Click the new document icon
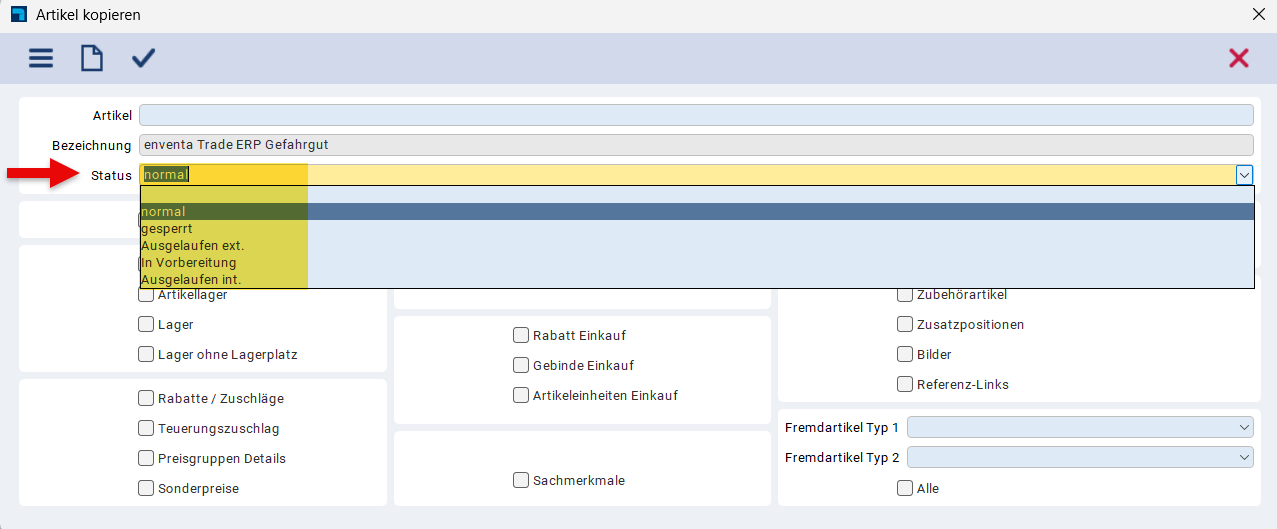The height and width of the screenshot is (529, 1277). coord(92,58)
